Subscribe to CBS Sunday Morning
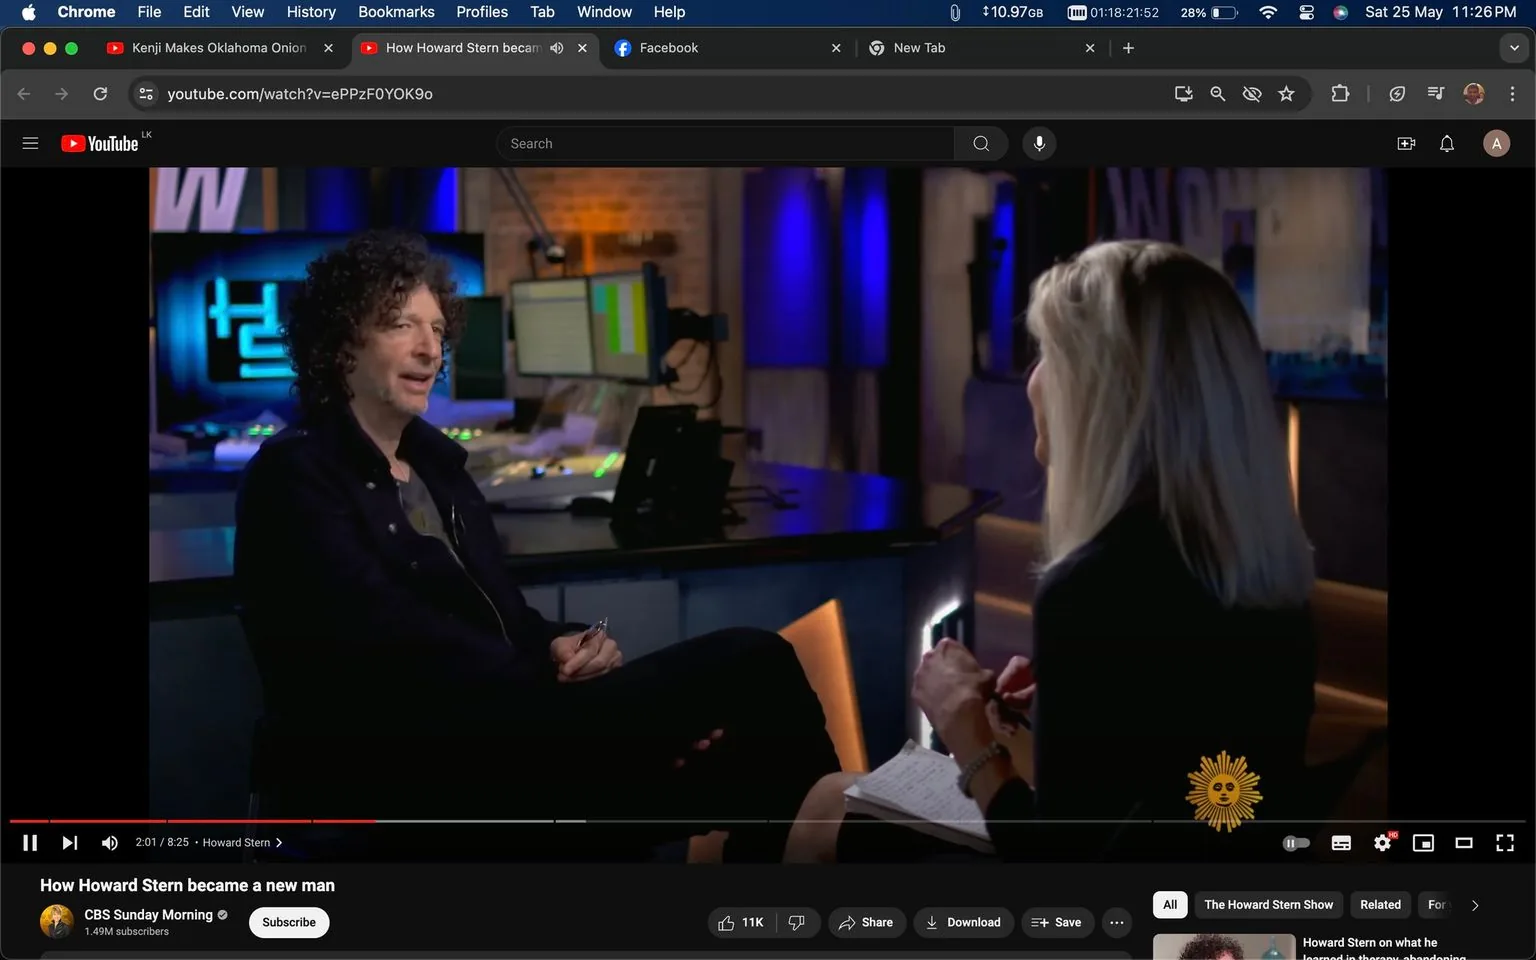 [288, 922]
